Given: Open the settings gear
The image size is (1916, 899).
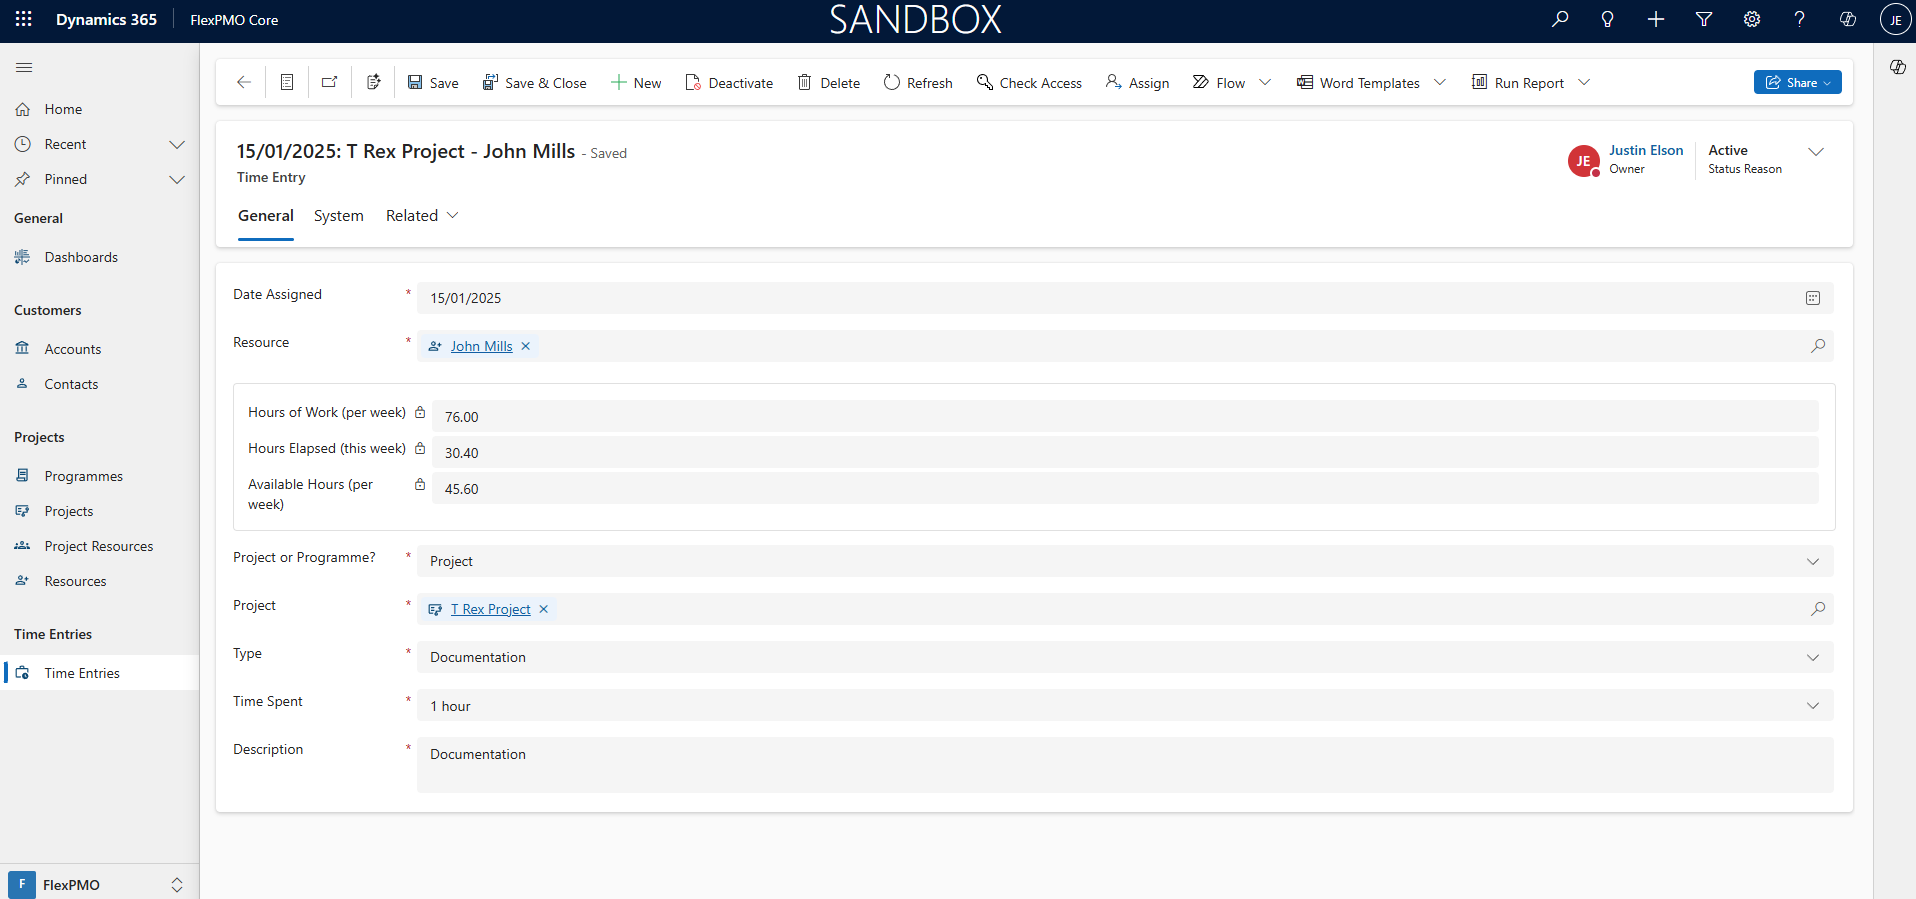Looking at the screenshot, I should (1752, 19).
